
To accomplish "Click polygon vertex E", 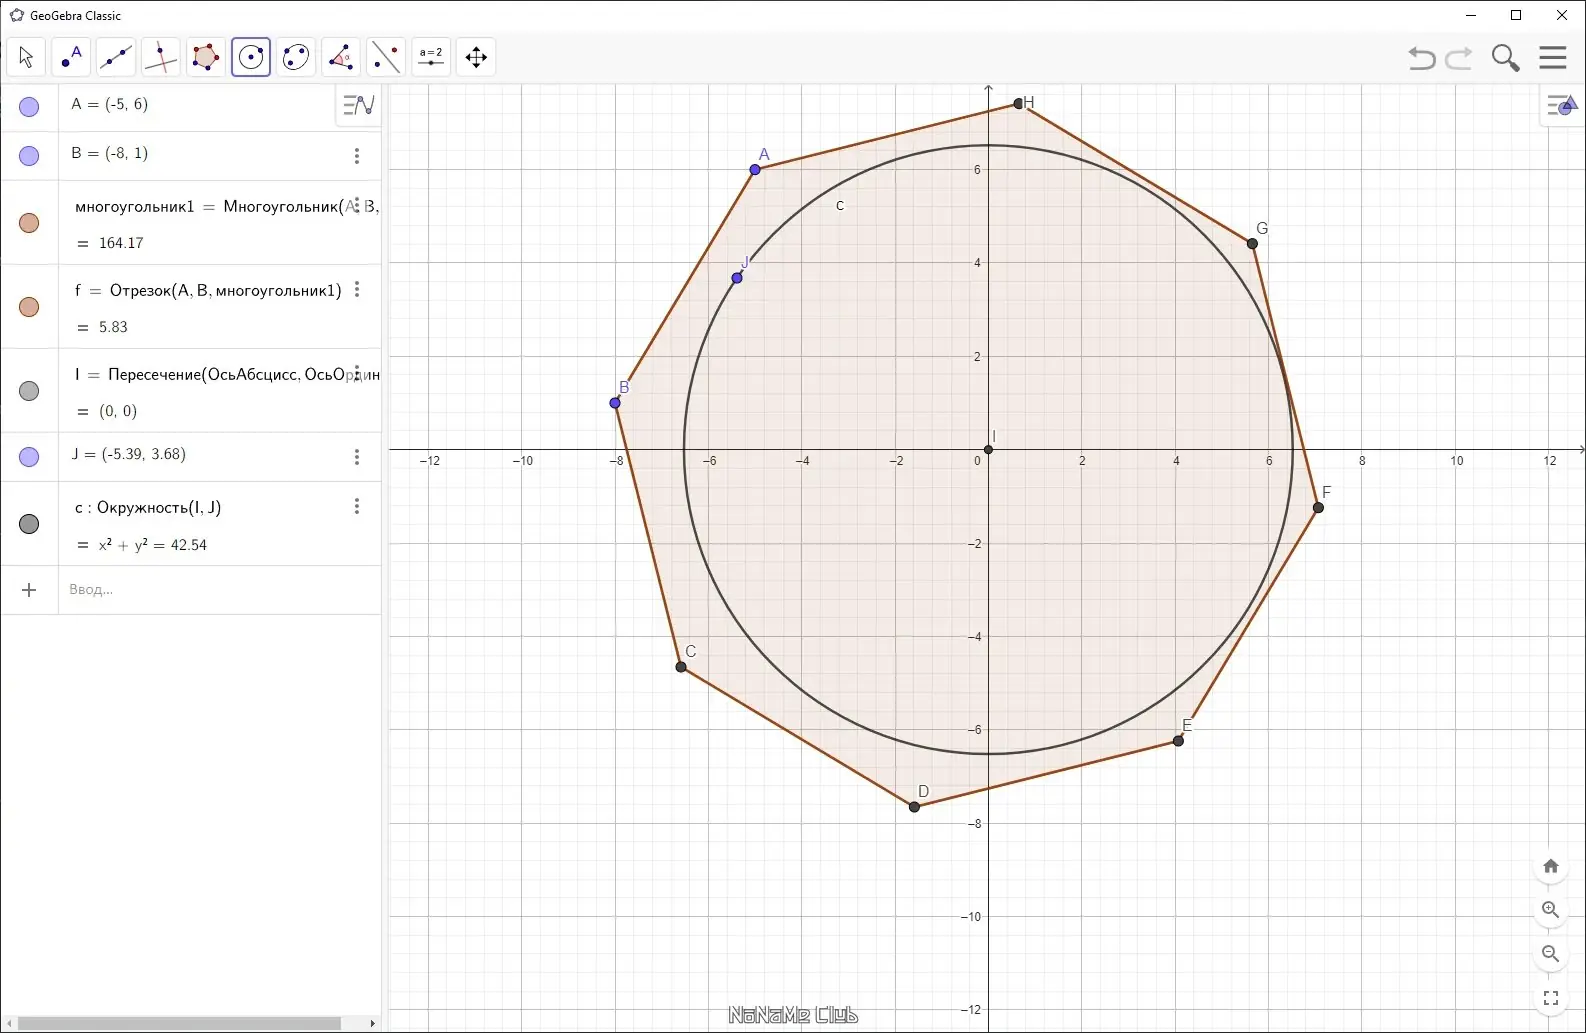I will coord(1178,741).
